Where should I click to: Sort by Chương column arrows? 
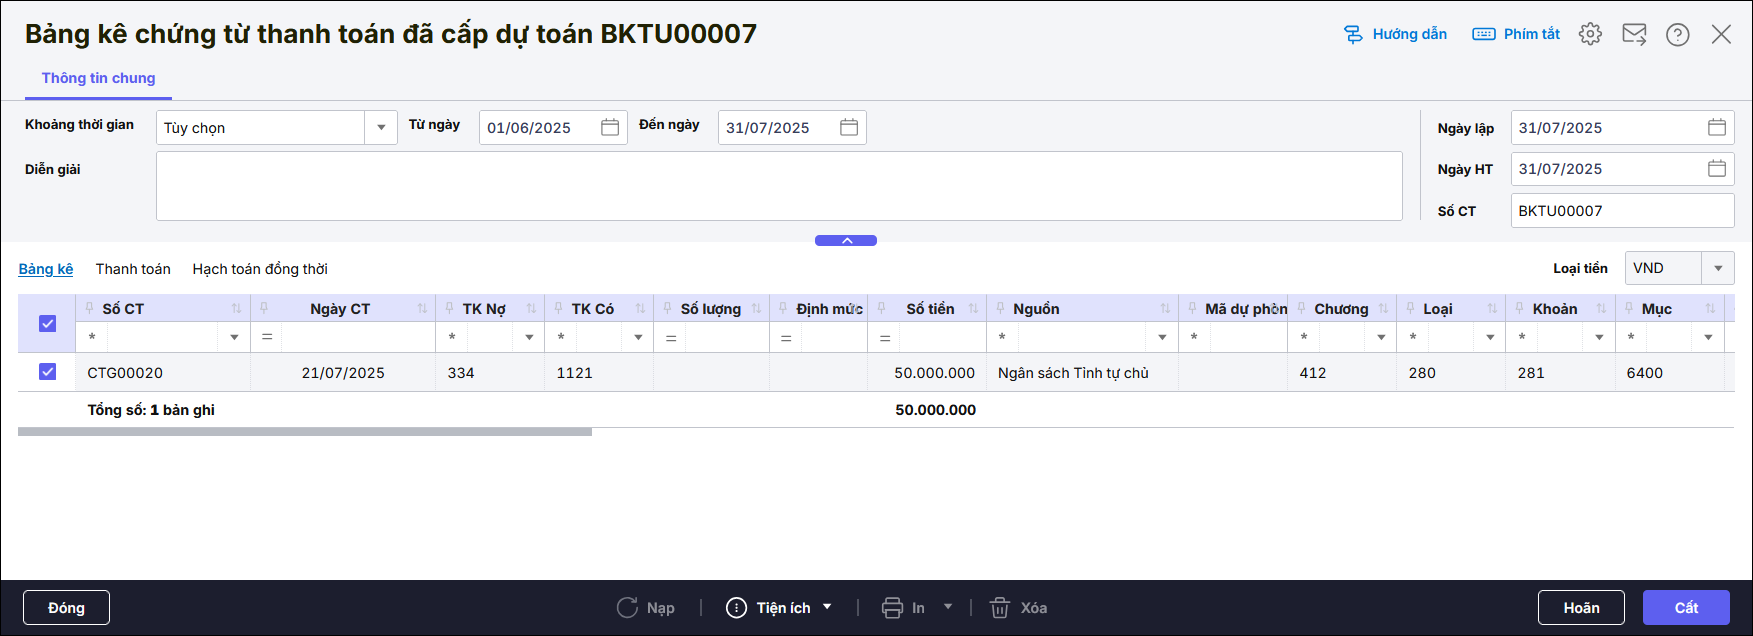point(1383,308)
